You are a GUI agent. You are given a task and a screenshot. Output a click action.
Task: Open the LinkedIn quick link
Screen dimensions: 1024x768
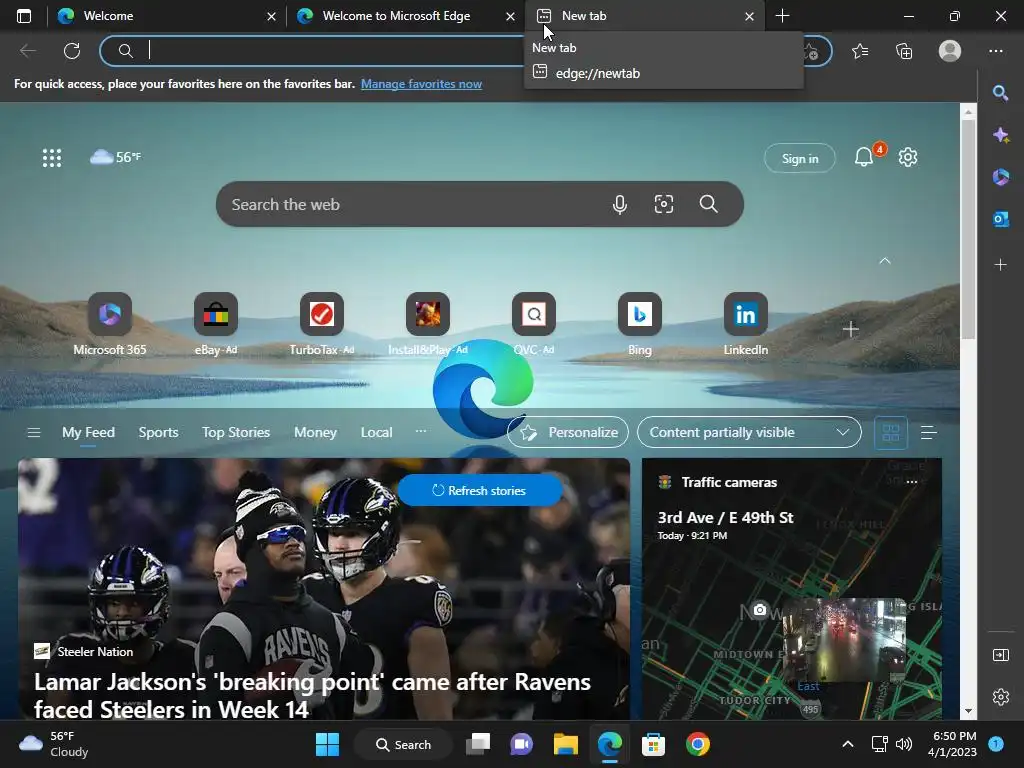[x=745, y=325]
